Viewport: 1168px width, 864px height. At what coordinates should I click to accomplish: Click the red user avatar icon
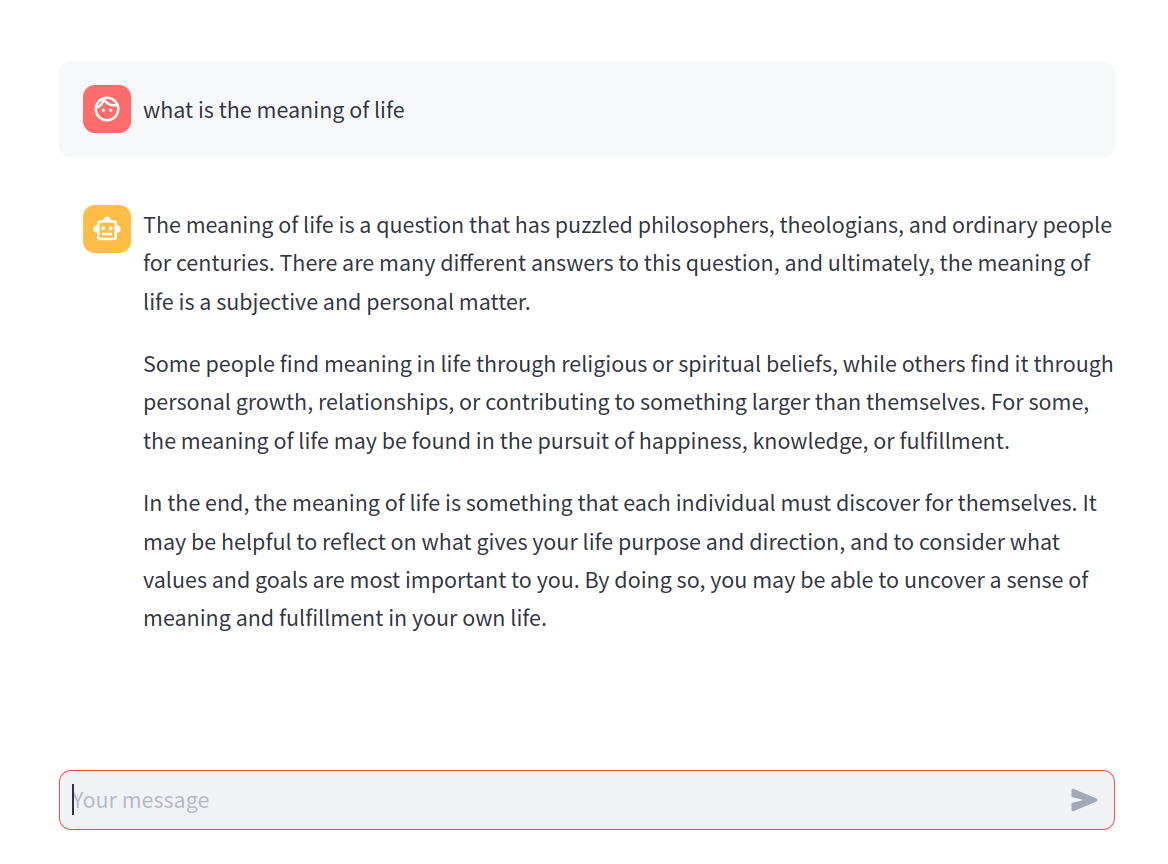[x=107, y=109]
